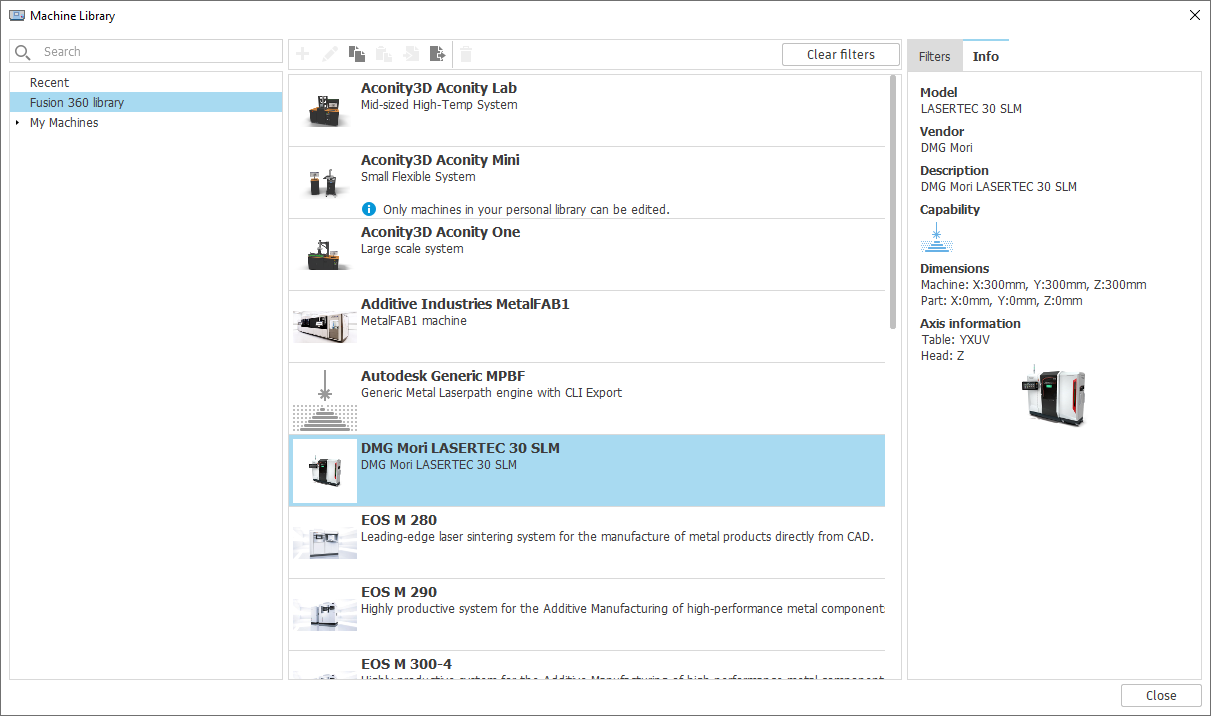The width and height of the screenshot is (1211, 716).
Task: Click the blue info icon in Aconity Mini row
Action: [x=369, y=209]
